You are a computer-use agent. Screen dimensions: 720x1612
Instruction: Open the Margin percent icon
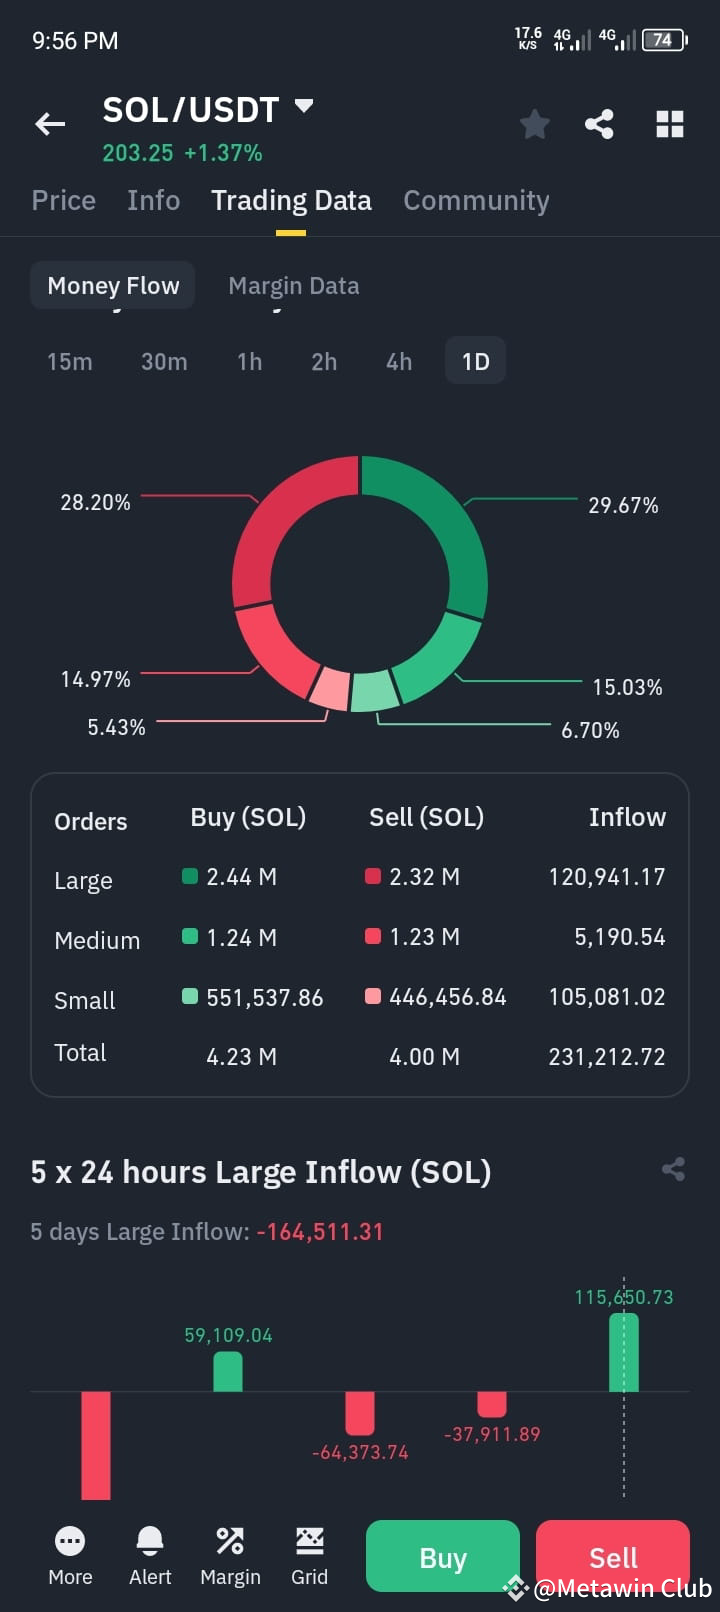(230, 1541)
